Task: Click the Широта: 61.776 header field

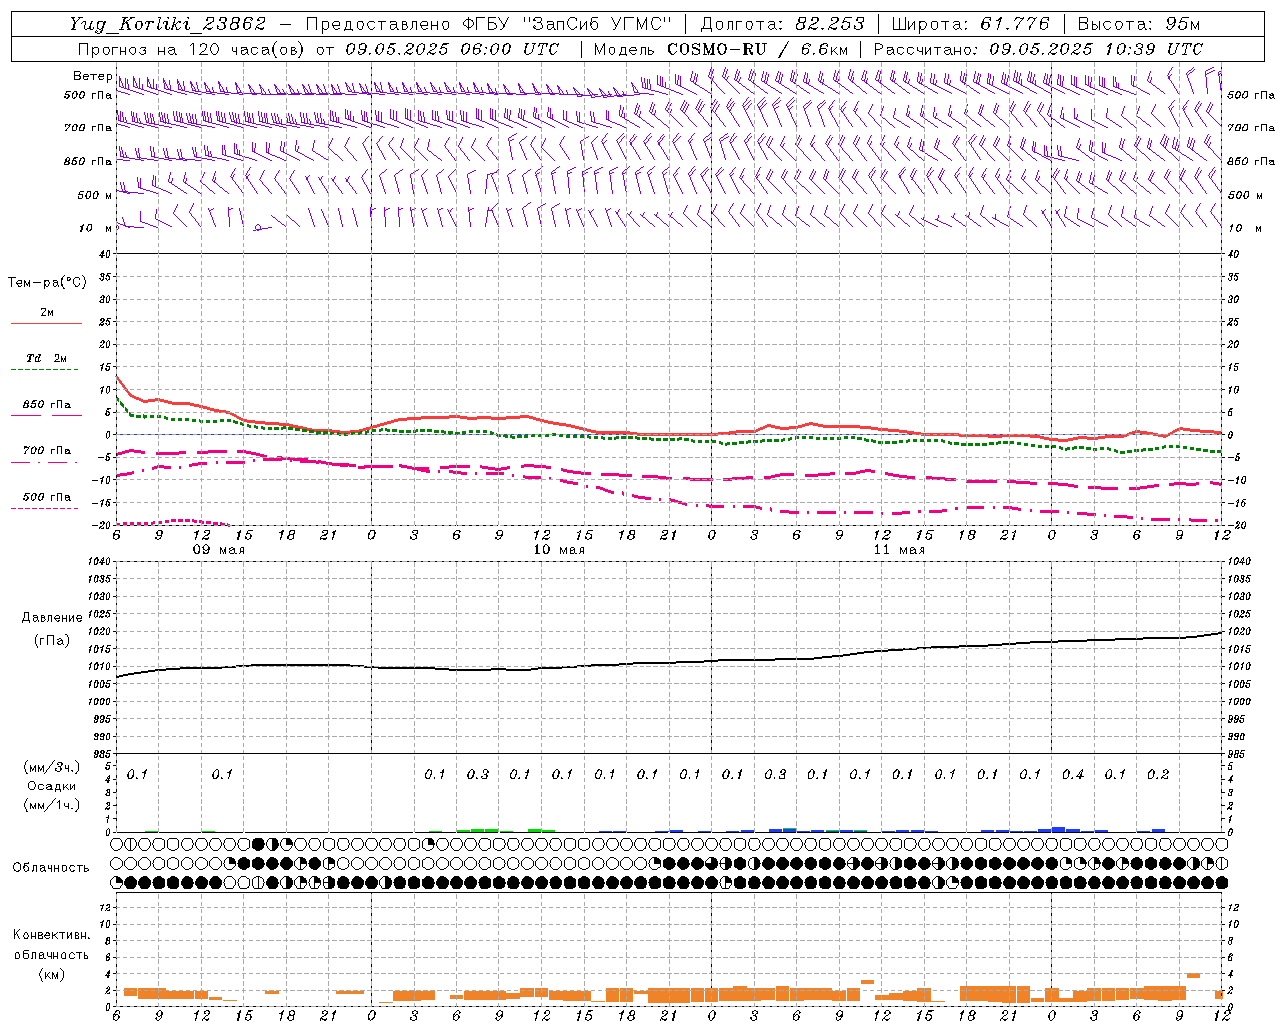Action: (970, 24)
